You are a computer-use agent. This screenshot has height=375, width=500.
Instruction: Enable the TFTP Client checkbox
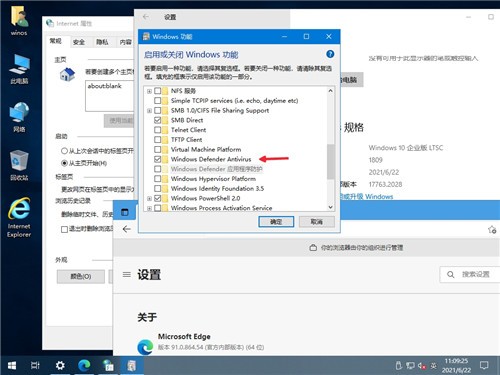pyautogui.click(x=158, y=139)
